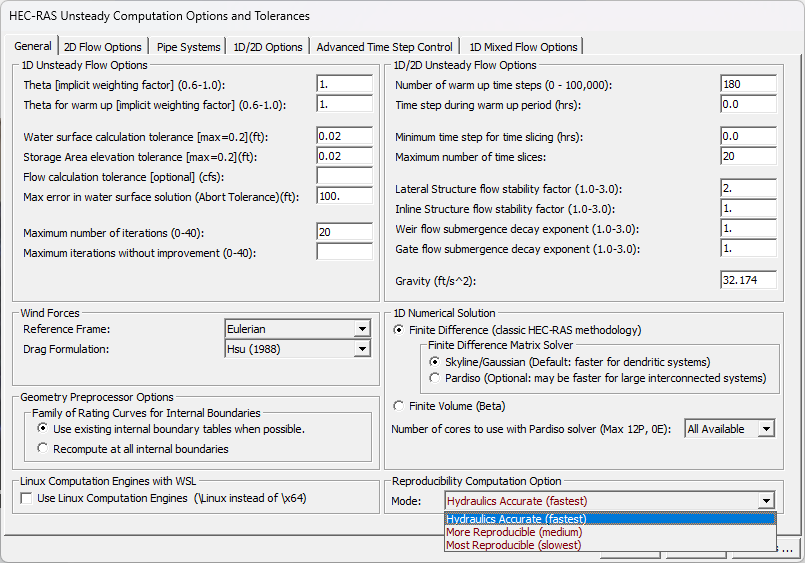Click the Maximum number of iterations field

pyautogui.click(x=344, y=232)
